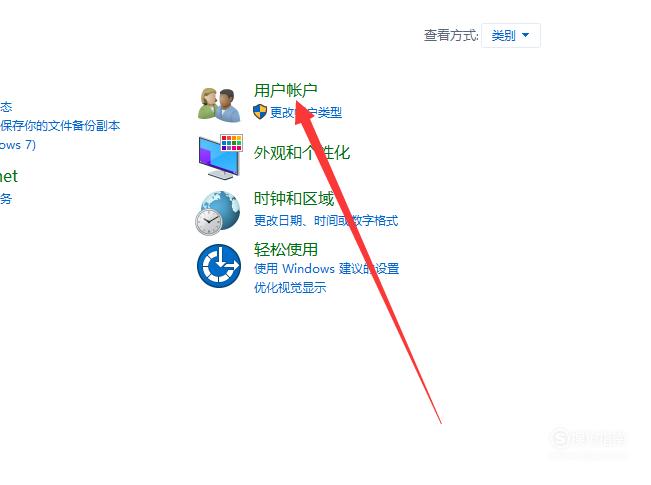This screenshot has height=485, width=651.
Task: Open the 时钟和区域 category
Action: 294,198
